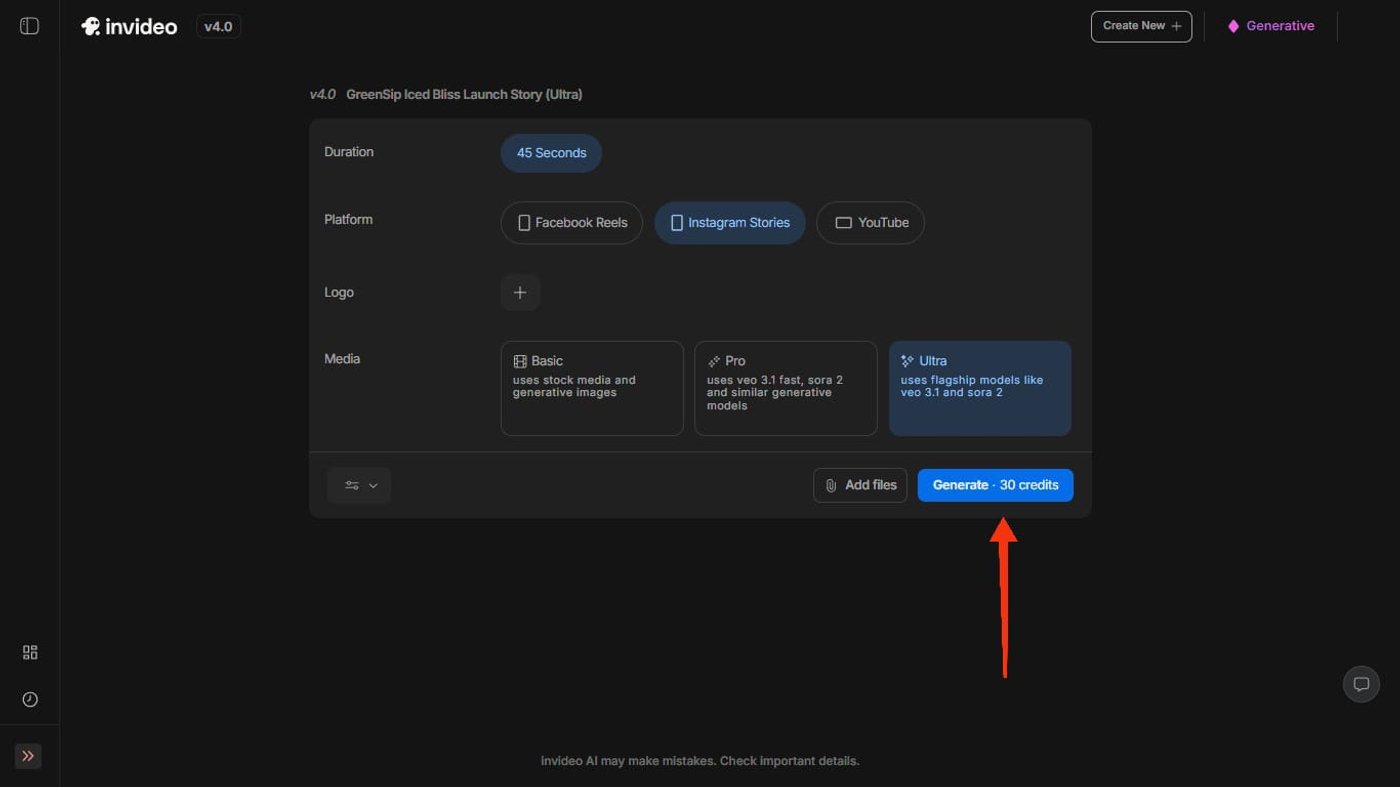Open the 45 Seconds duration chip
Image resolution: width=1400 pixels, height=787 pixels.
551,153
